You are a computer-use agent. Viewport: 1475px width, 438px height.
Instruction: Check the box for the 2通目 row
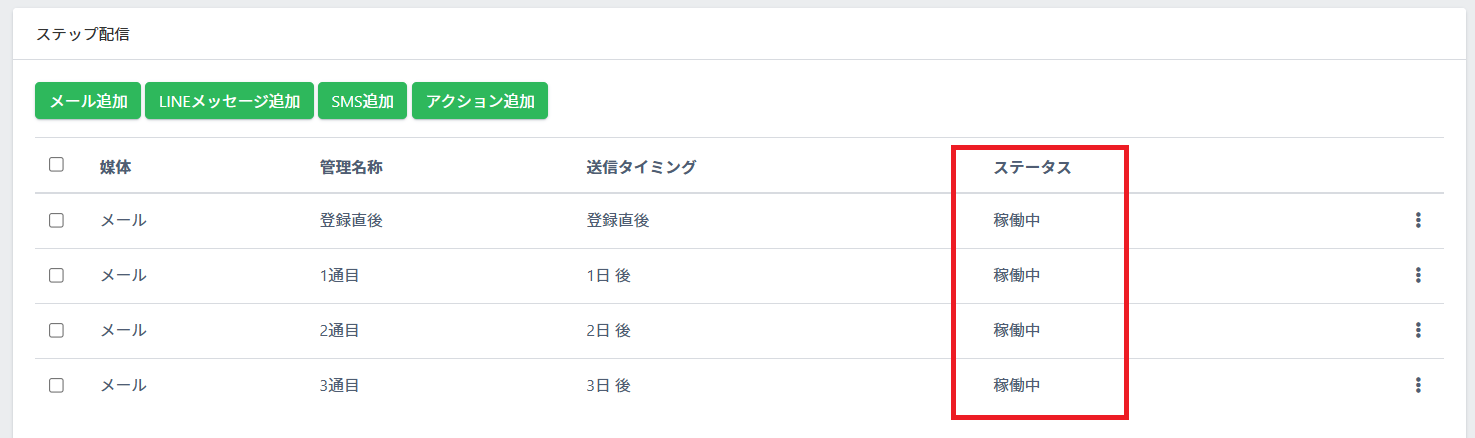point(56,330)
